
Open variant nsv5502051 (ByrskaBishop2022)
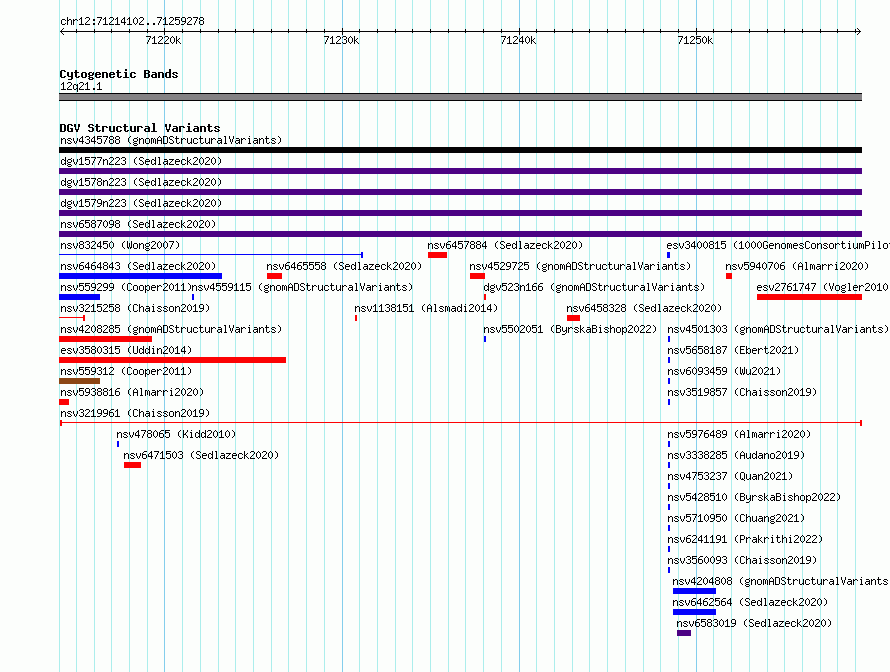[x=570, y=329]
